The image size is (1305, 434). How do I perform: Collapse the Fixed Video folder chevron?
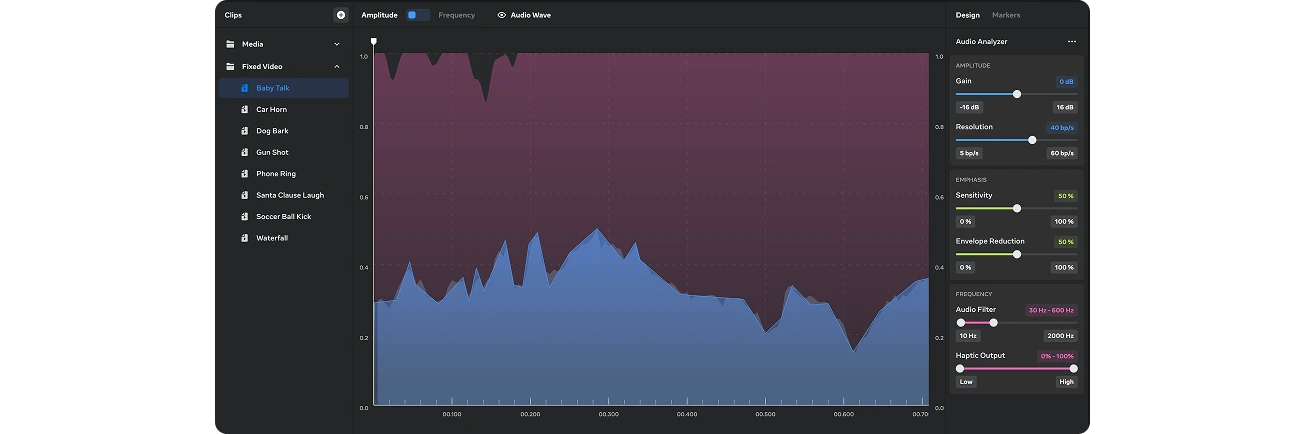(337, 66)
